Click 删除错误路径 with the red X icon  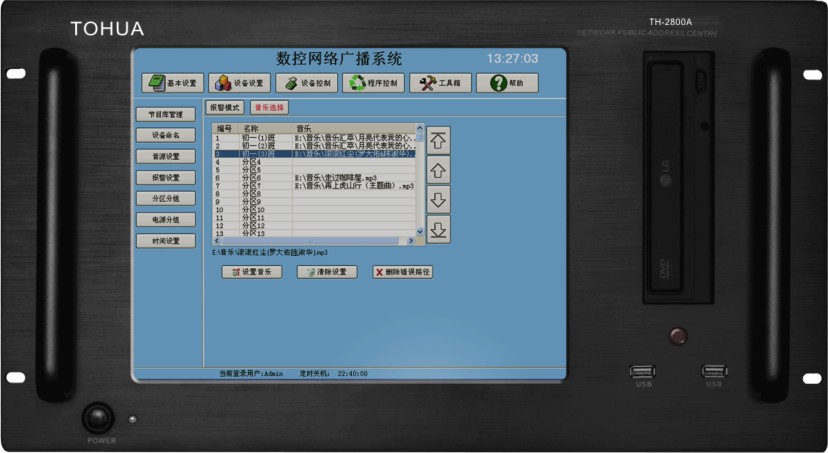click(x=402, y=272)
